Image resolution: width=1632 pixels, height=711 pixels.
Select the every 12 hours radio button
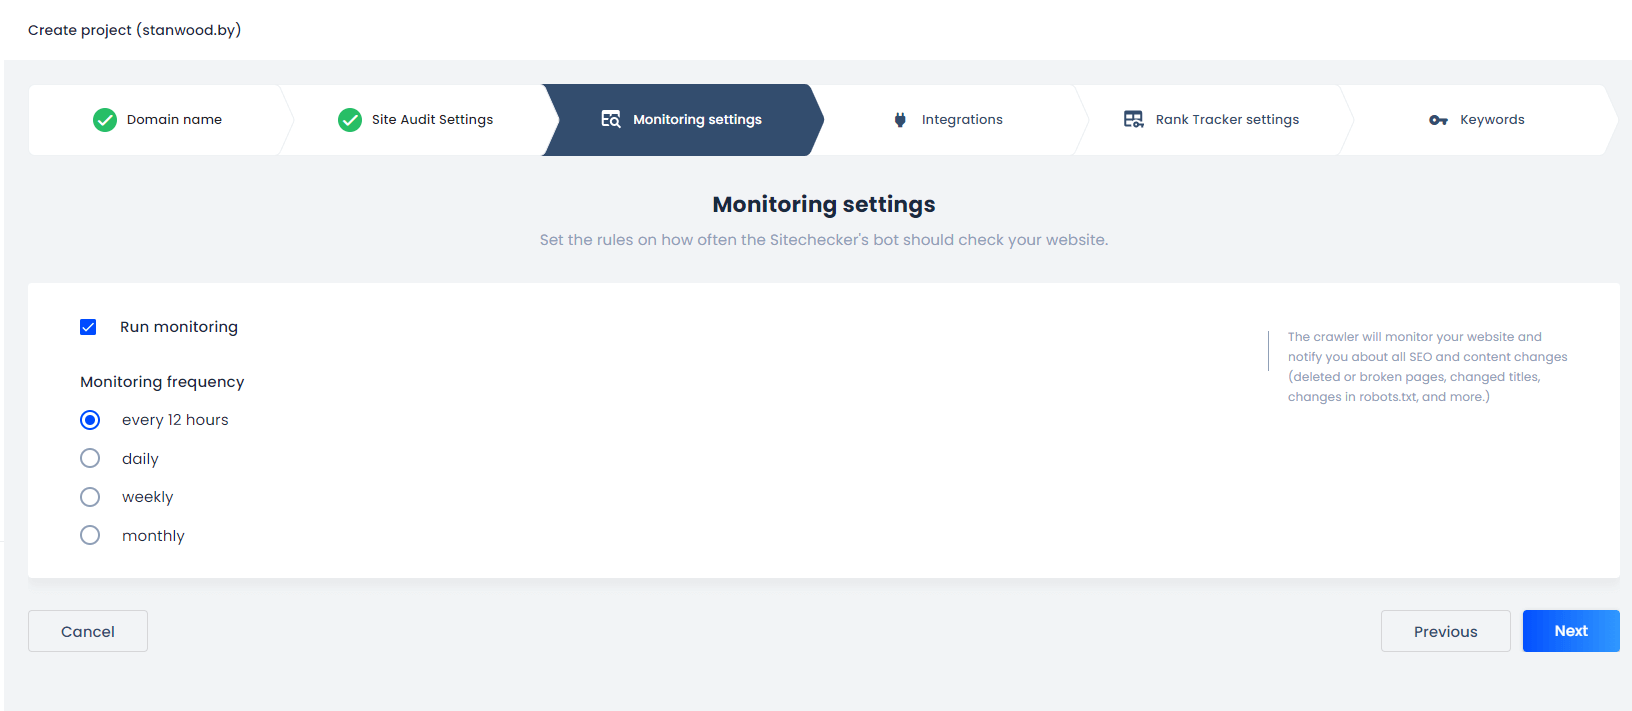coord(90,420)
